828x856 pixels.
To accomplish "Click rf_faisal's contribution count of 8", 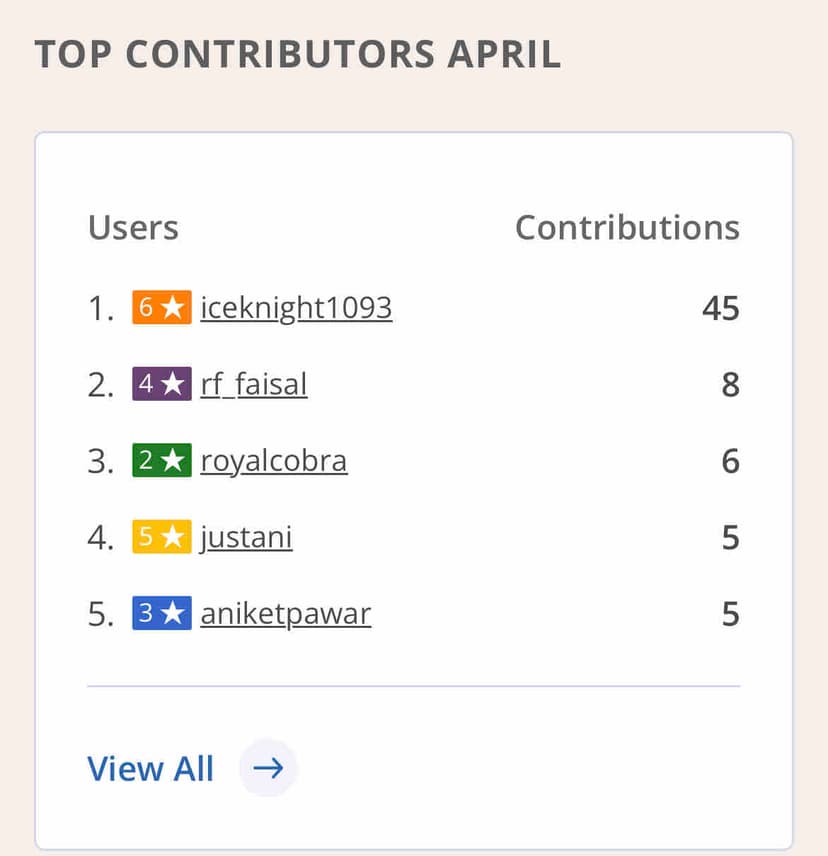I will coord(730,385).
